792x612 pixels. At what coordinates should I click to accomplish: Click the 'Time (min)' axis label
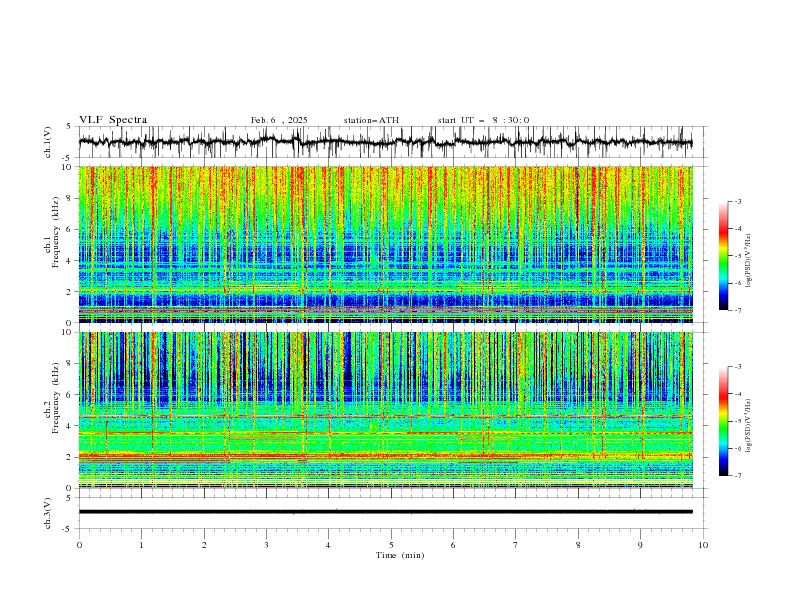(x=400, y=555)
